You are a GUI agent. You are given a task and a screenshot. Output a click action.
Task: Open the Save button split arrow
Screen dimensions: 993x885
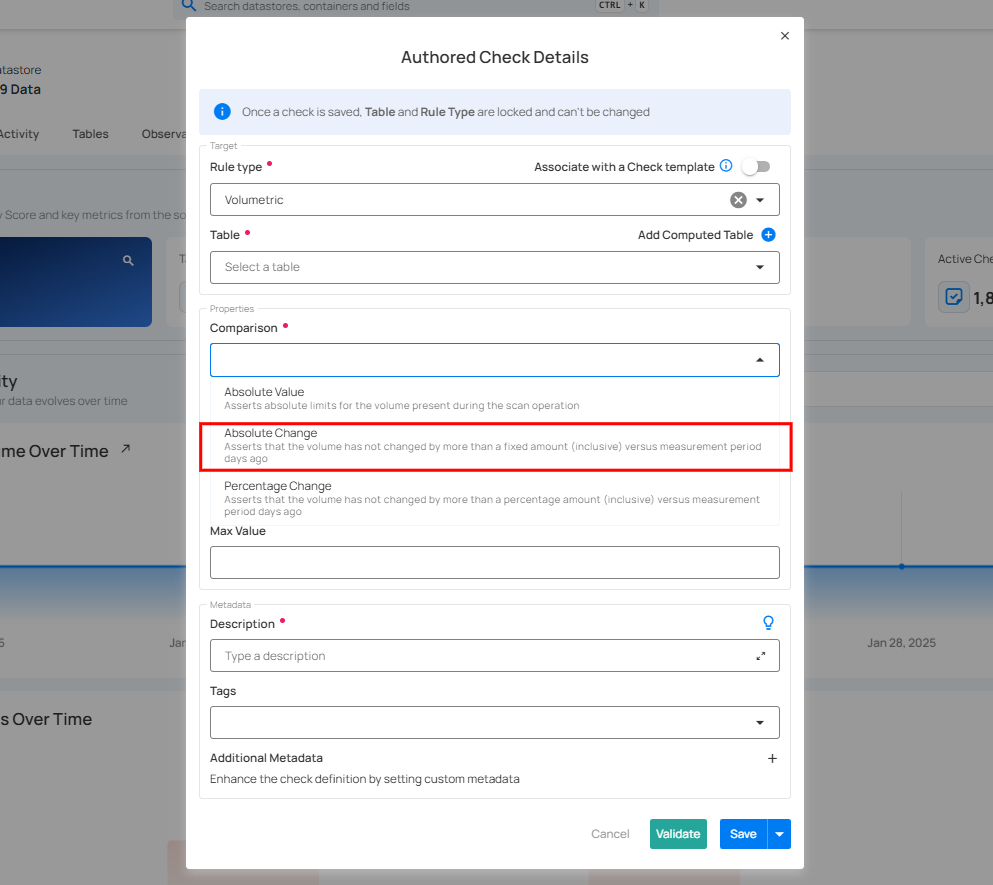(x=779, y=834)
